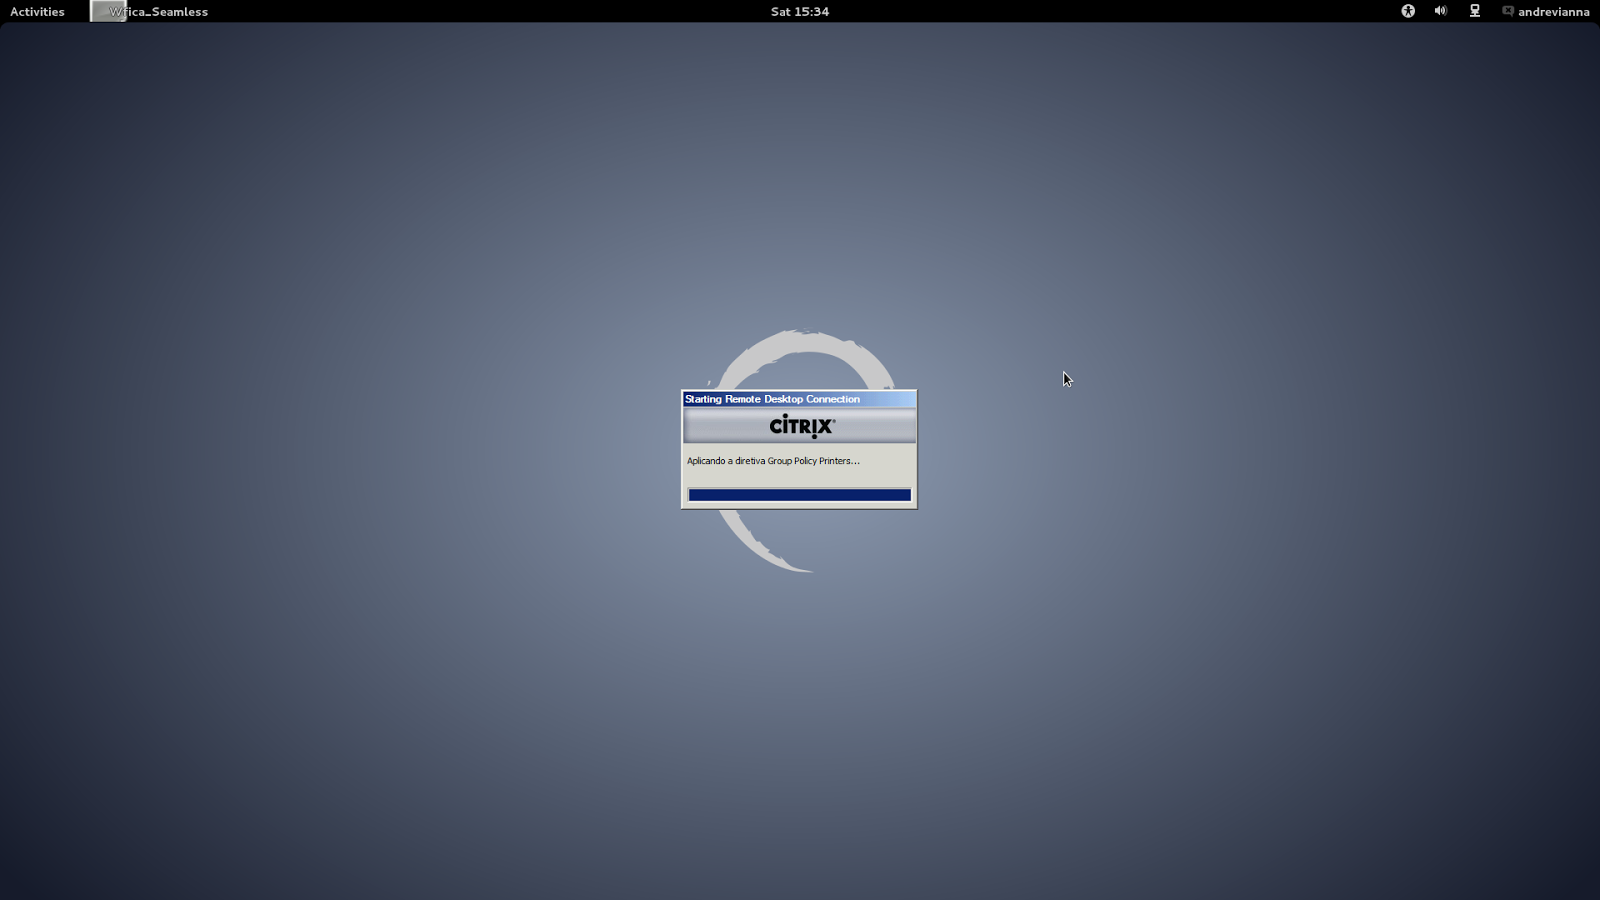Click the blue connection progress bar
The width and height of the screenshot is (1600, 900).
click(x=799, y=495)
